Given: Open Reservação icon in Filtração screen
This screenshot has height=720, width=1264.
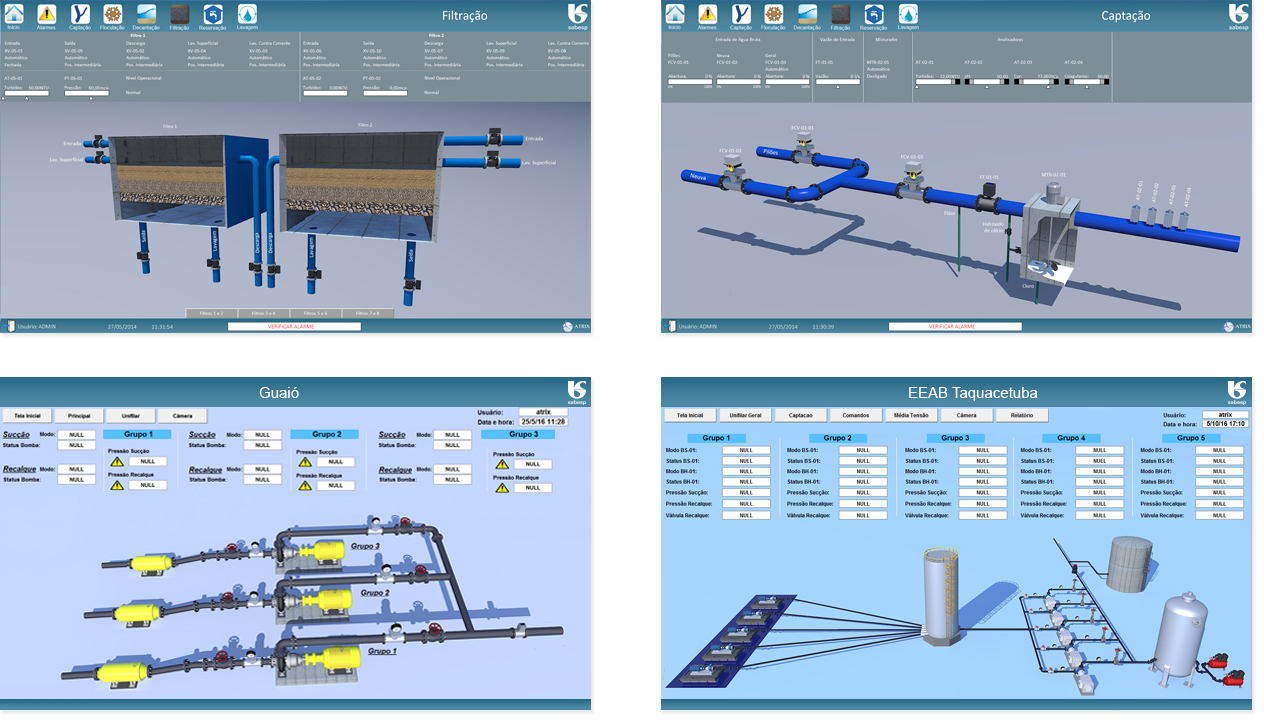Looking at the screenshot, I should coord(213,14).
